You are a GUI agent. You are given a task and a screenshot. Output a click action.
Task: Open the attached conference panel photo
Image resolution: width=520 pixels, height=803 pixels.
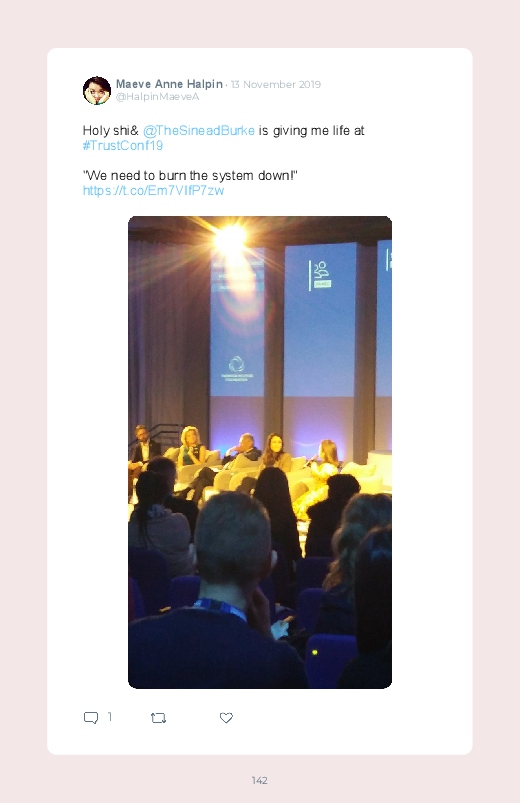coord(260,452)
